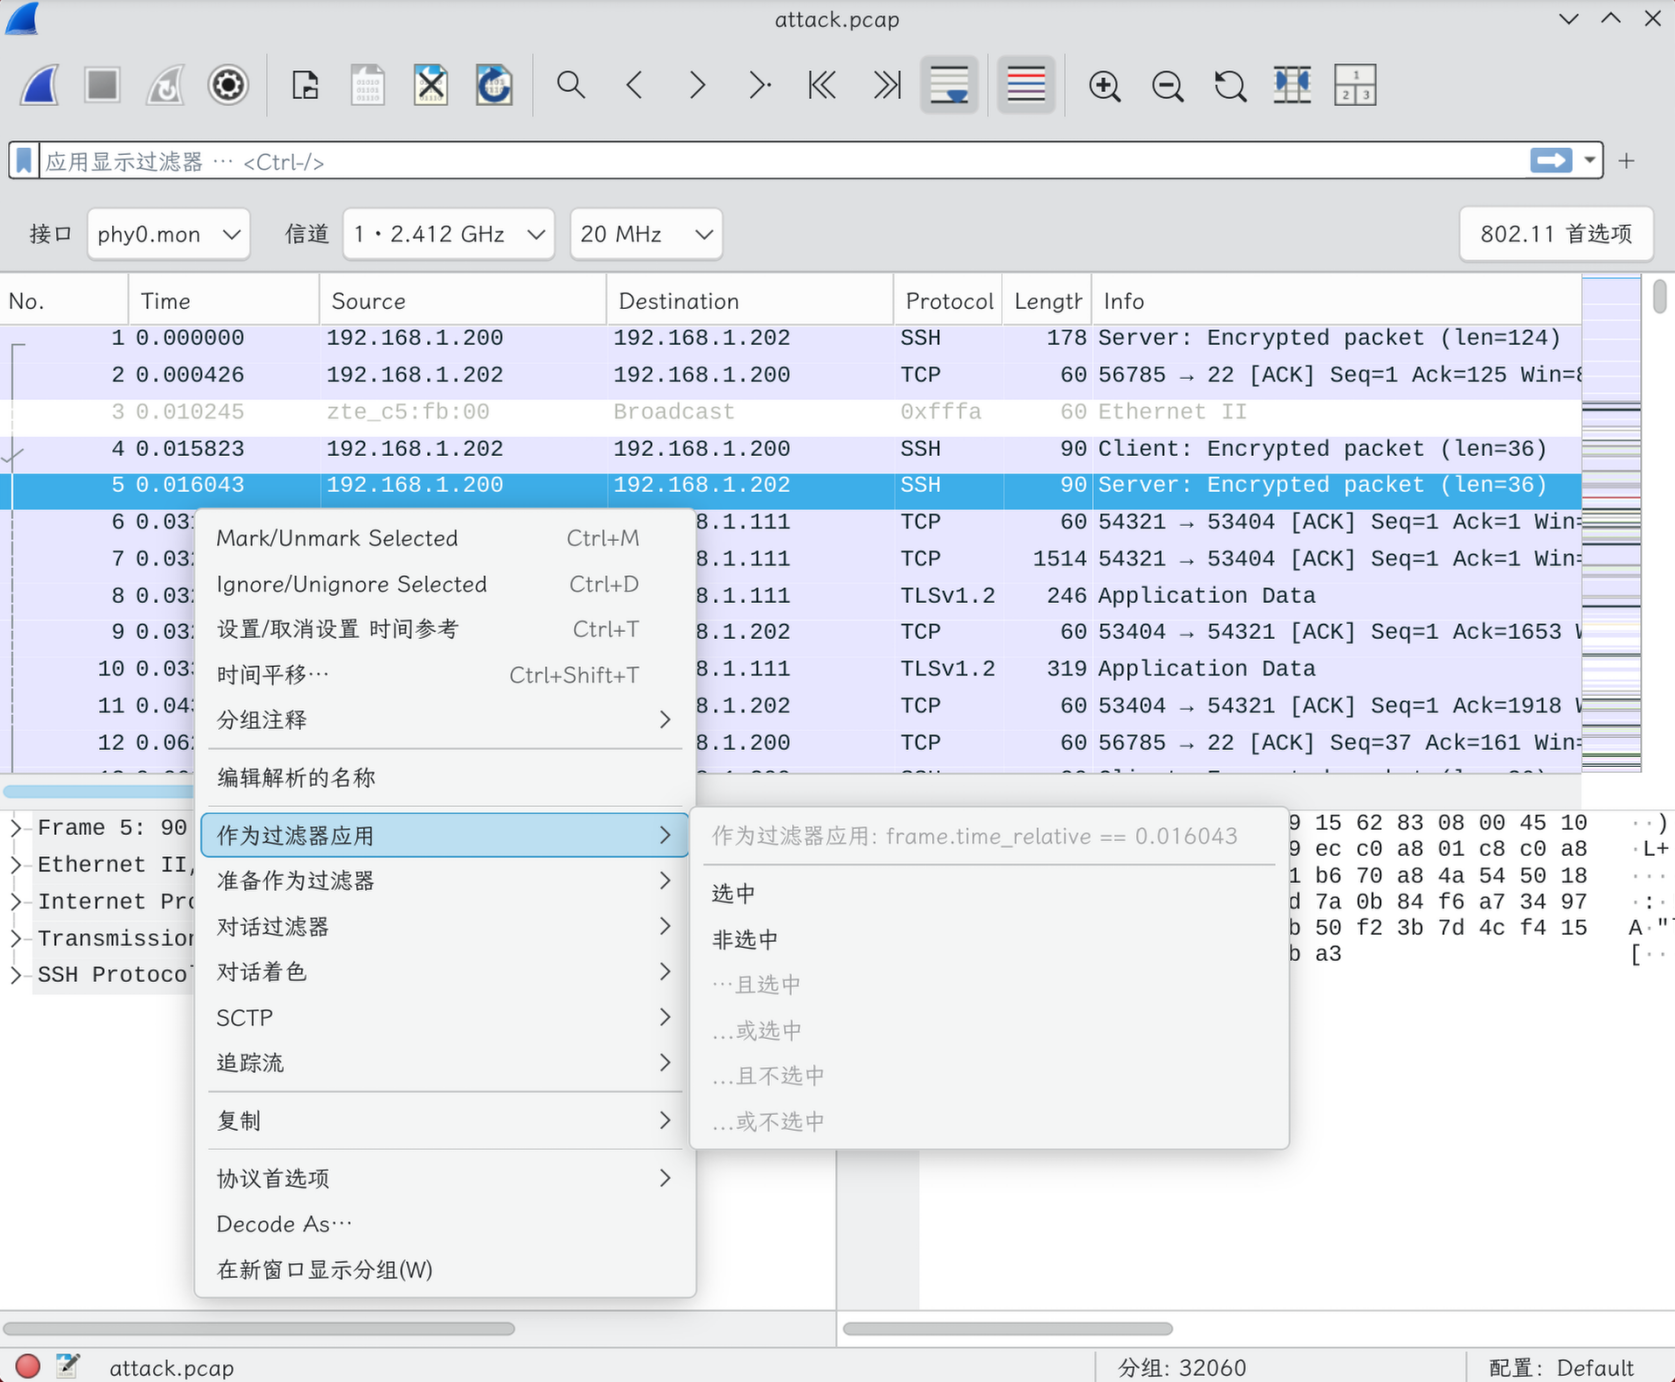Expand the Ethernet II tree node

tap(16, 865)
